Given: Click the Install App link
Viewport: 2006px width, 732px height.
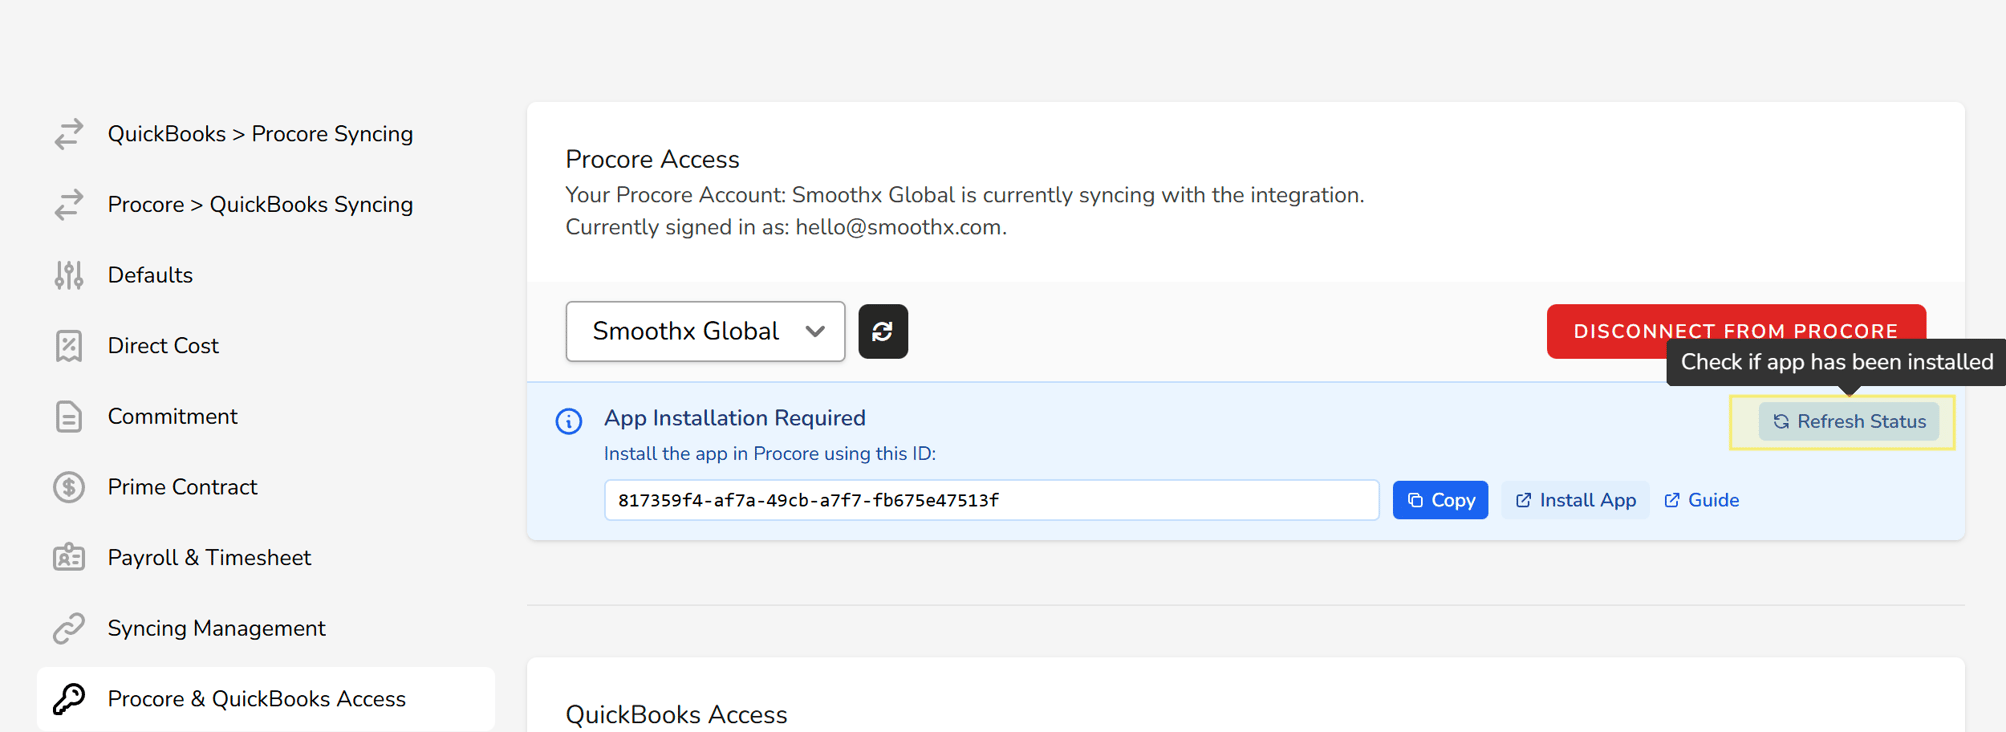Looking at the screenshot, I should pyautogui.click(x=1575, y=500).
